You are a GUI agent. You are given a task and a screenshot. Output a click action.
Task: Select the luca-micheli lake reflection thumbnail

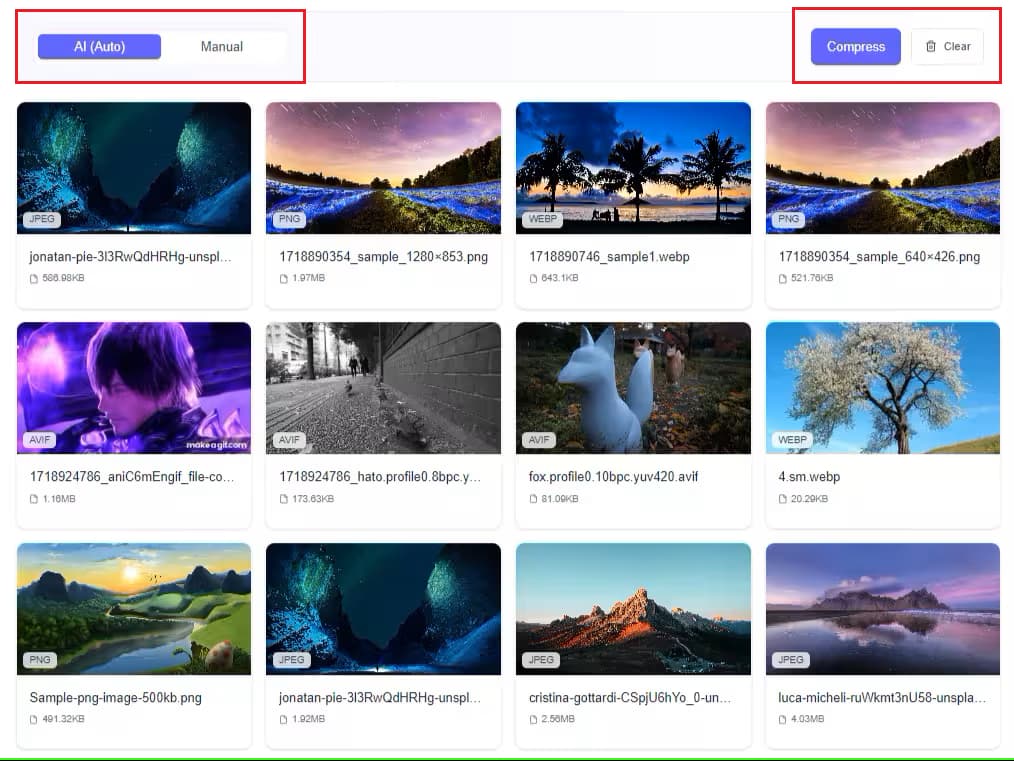883,609
